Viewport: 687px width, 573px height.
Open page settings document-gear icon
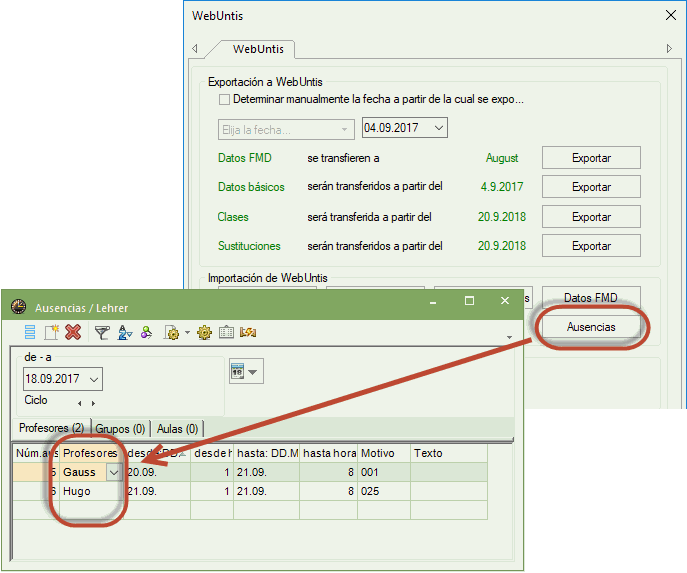click(x=171, y=333)
